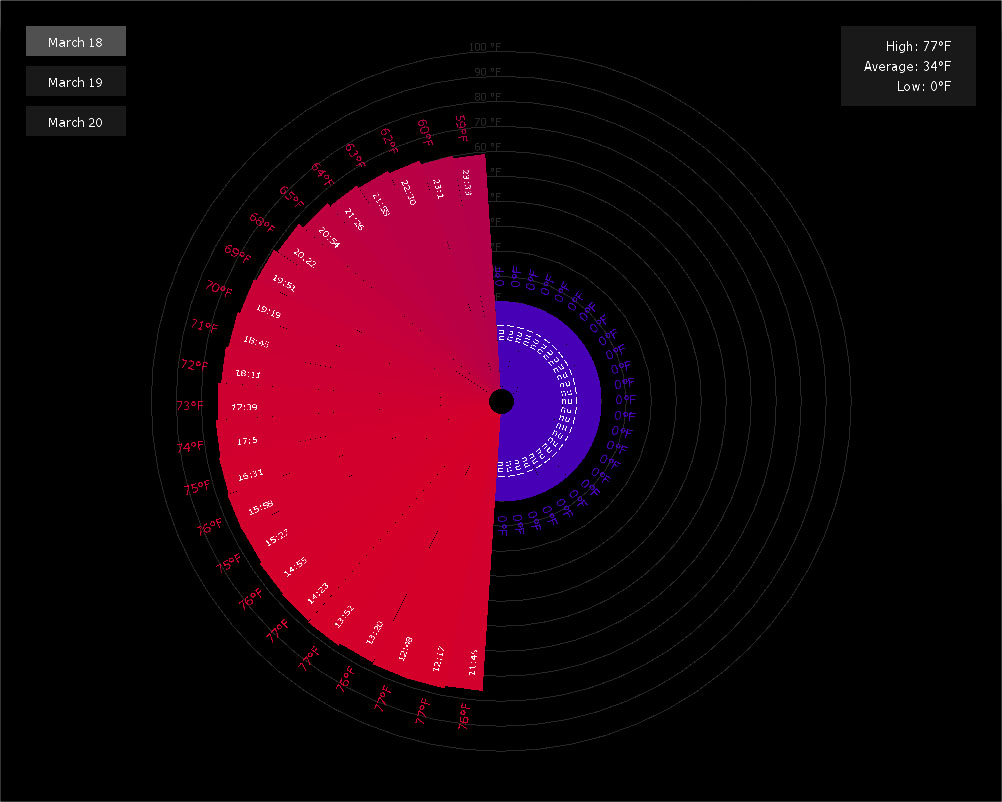Show data for March 20
The height and width of the screenshot is (802, 1002).
pyautogui.click(x=75, y=122)
